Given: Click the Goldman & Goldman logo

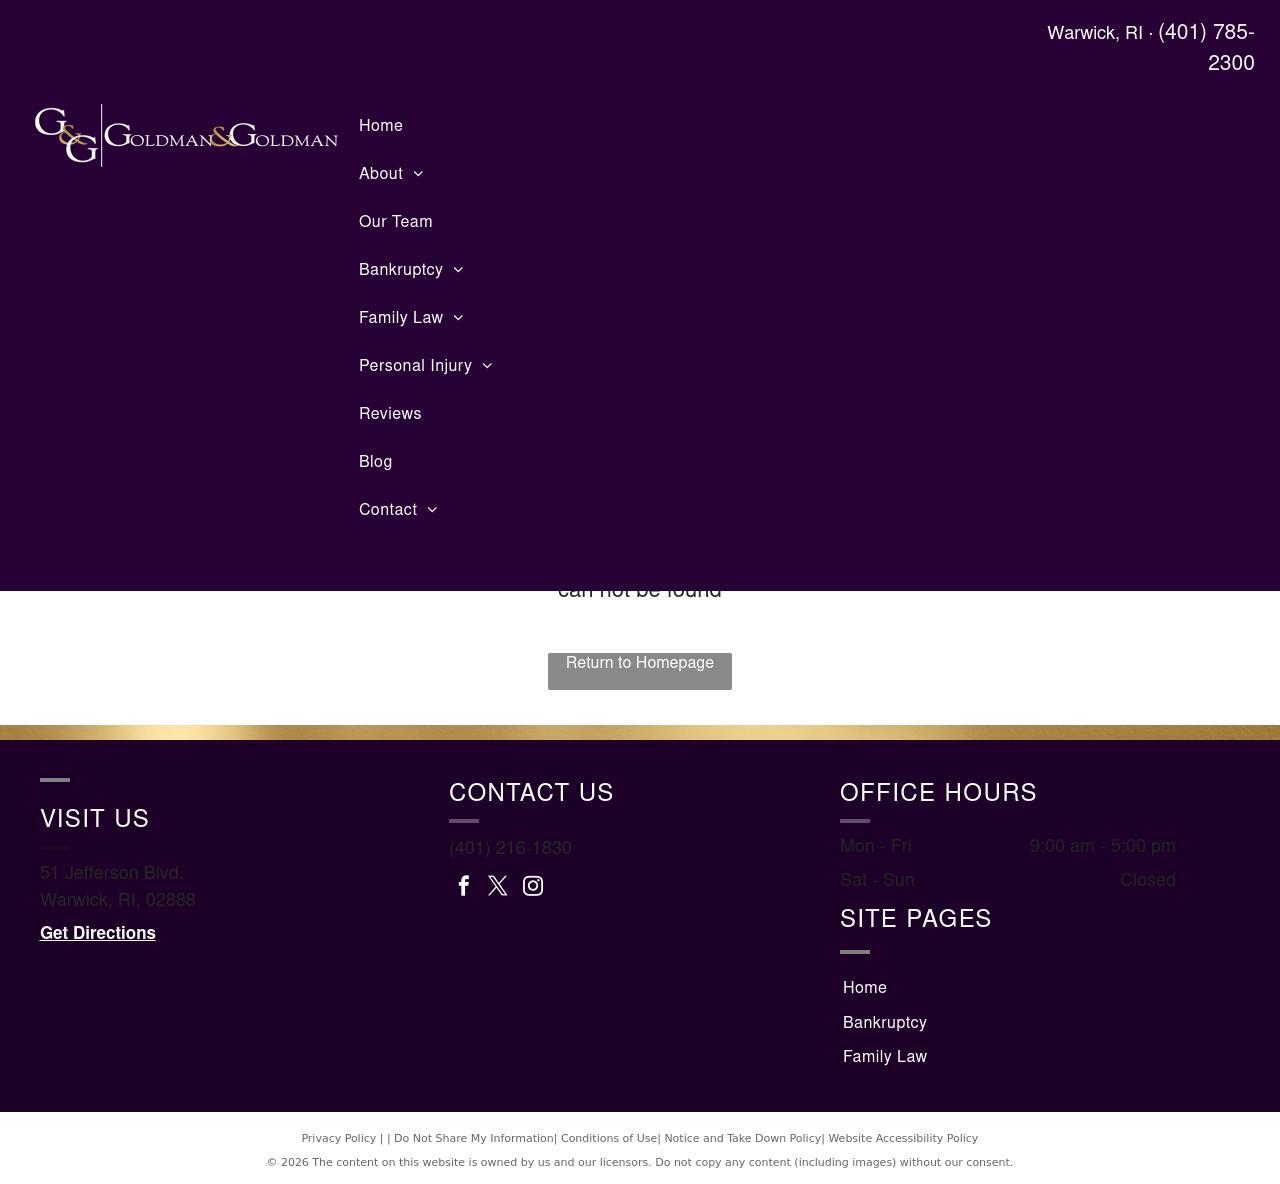Looking at the screenshot, I should pos(186,135).
